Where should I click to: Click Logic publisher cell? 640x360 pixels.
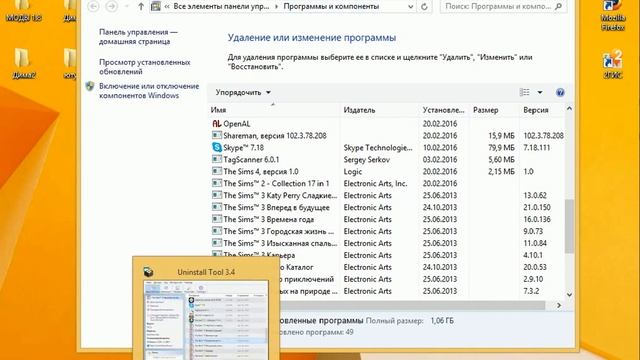(353, 171)
